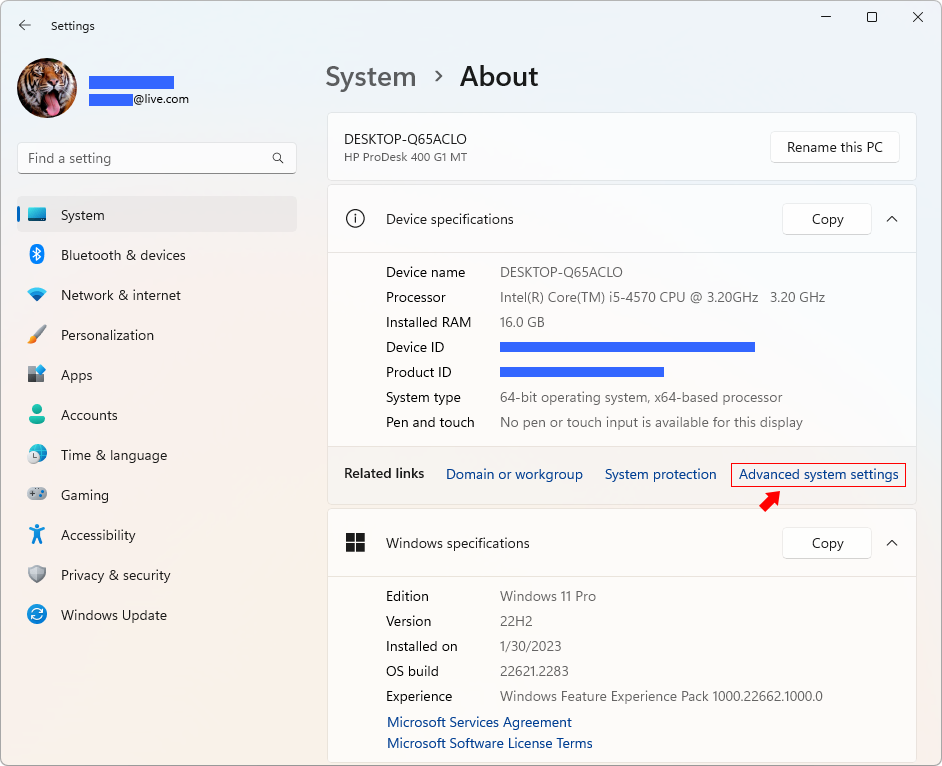Open Bluetooth & devices icon
This screenshot has height=766, width=942.
pyautogui.click(x=37, y=255)
